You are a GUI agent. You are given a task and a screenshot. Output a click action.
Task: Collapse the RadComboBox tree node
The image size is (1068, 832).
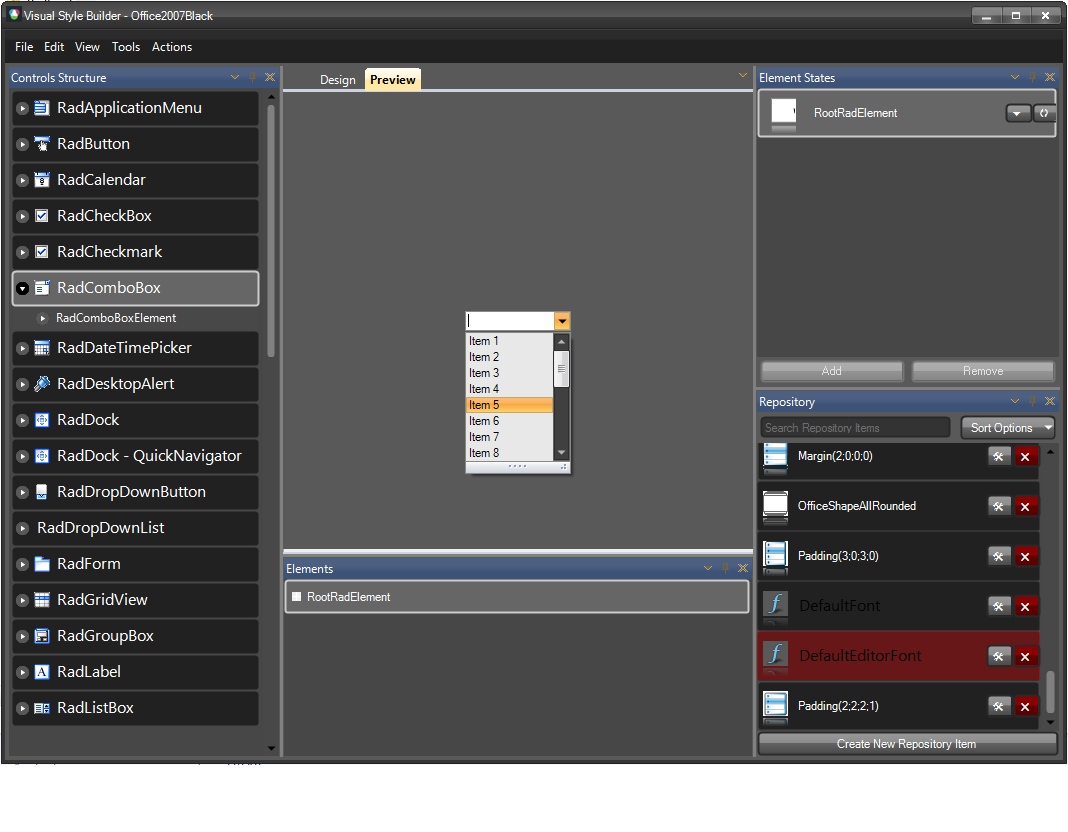[22, 289]
